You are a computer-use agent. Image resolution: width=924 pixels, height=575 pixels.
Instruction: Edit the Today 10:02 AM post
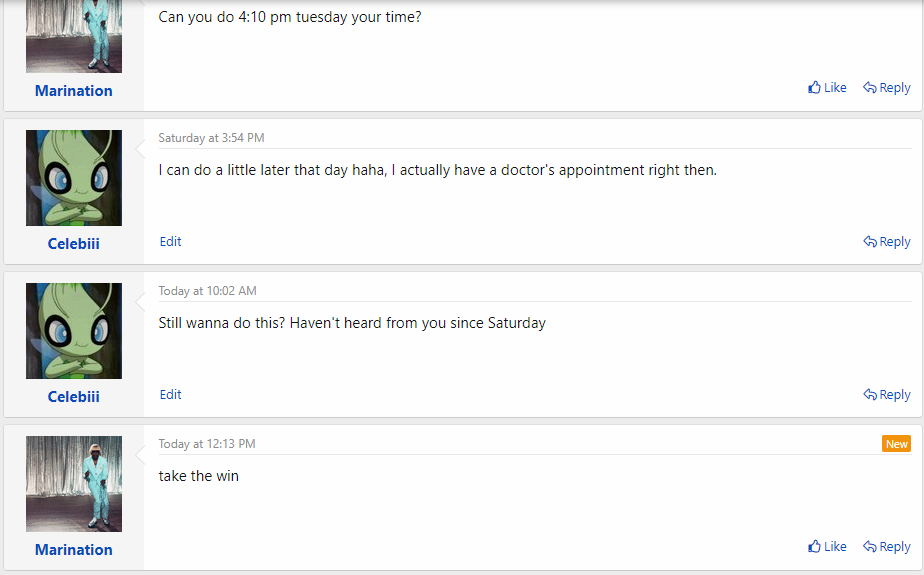coord(170,395)
